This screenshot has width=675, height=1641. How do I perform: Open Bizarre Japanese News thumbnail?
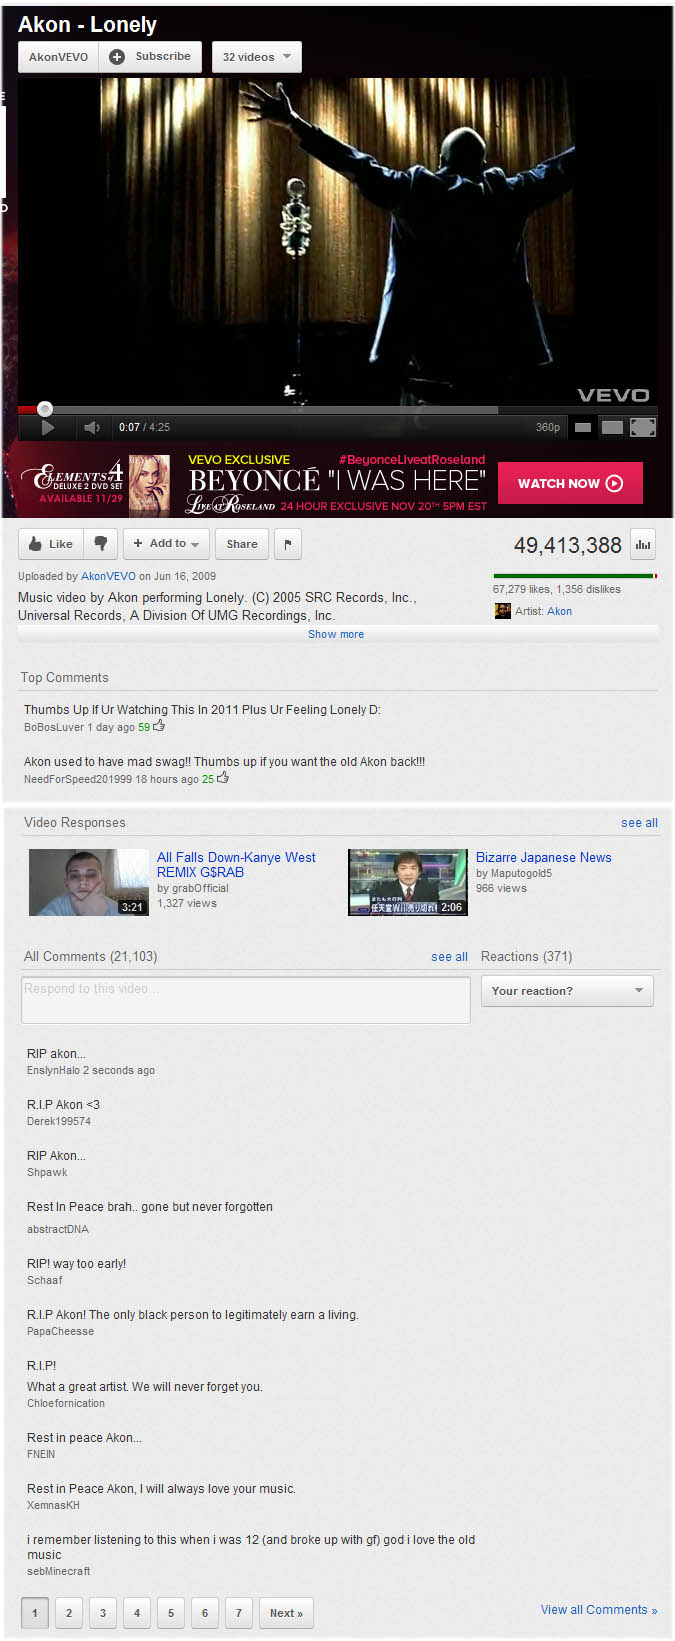tap(407, 882)
